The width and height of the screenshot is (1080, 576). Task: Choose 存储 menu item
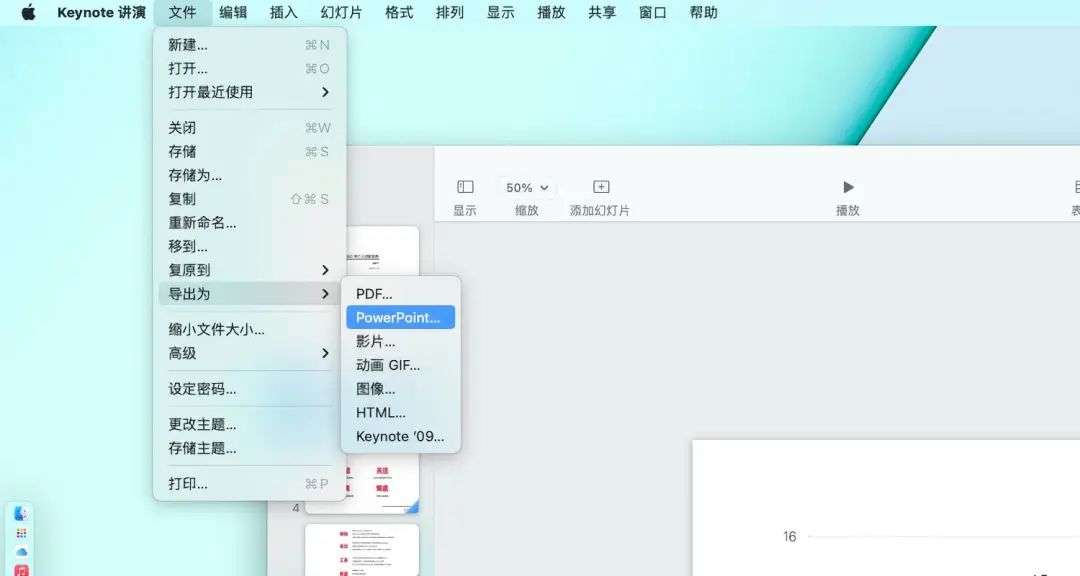pyautogui.click(x=249, y=151)
